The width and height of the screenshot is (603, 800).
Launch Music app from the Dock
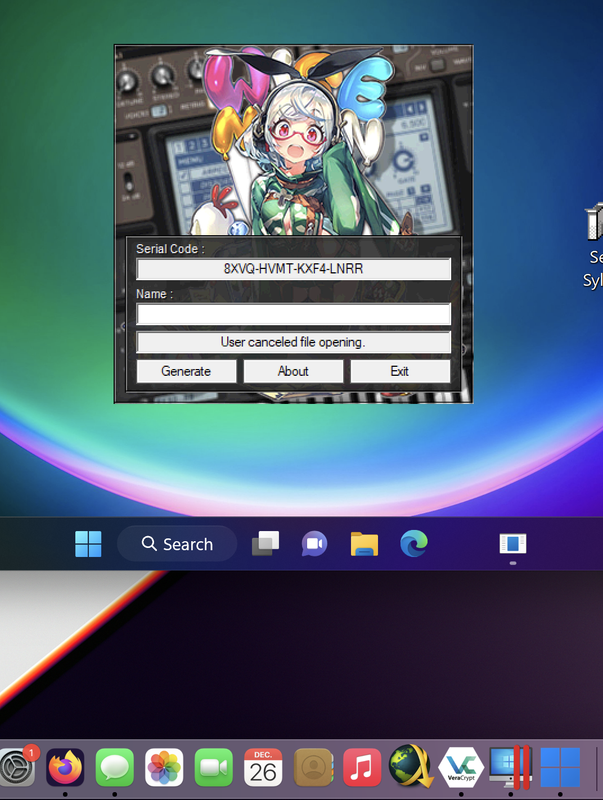(362, 767)
